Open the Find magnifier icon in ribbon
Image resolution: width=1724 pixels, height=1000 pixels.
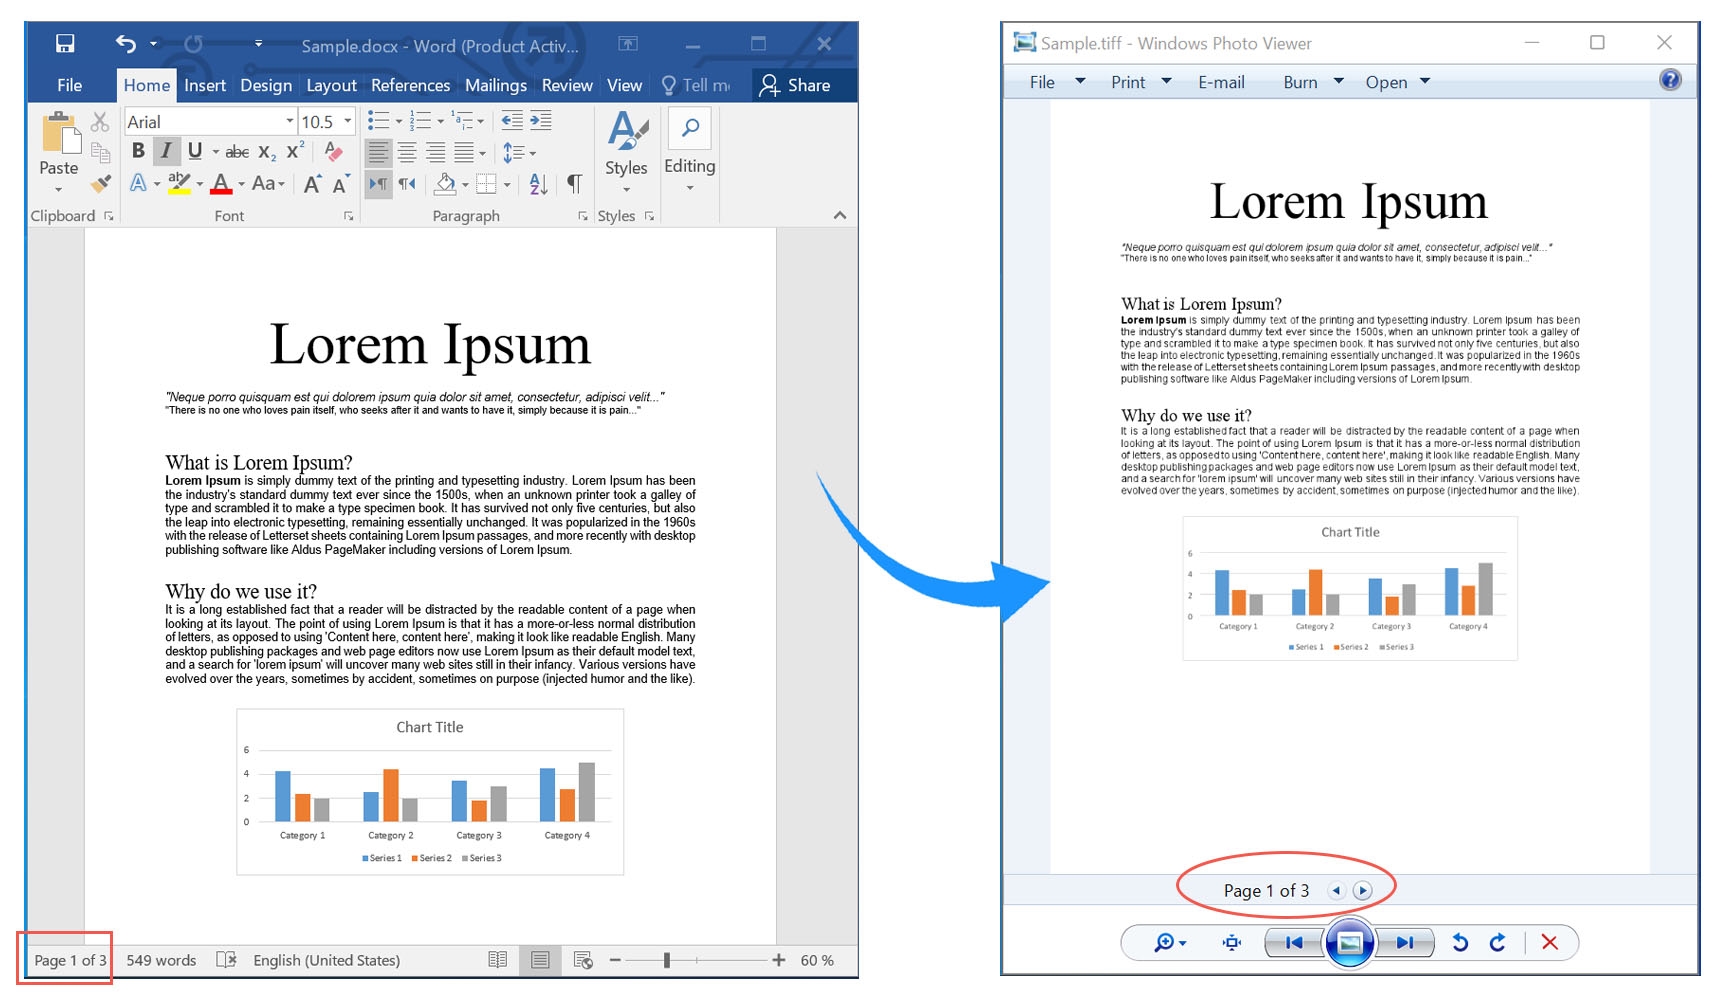click(691, 128)
